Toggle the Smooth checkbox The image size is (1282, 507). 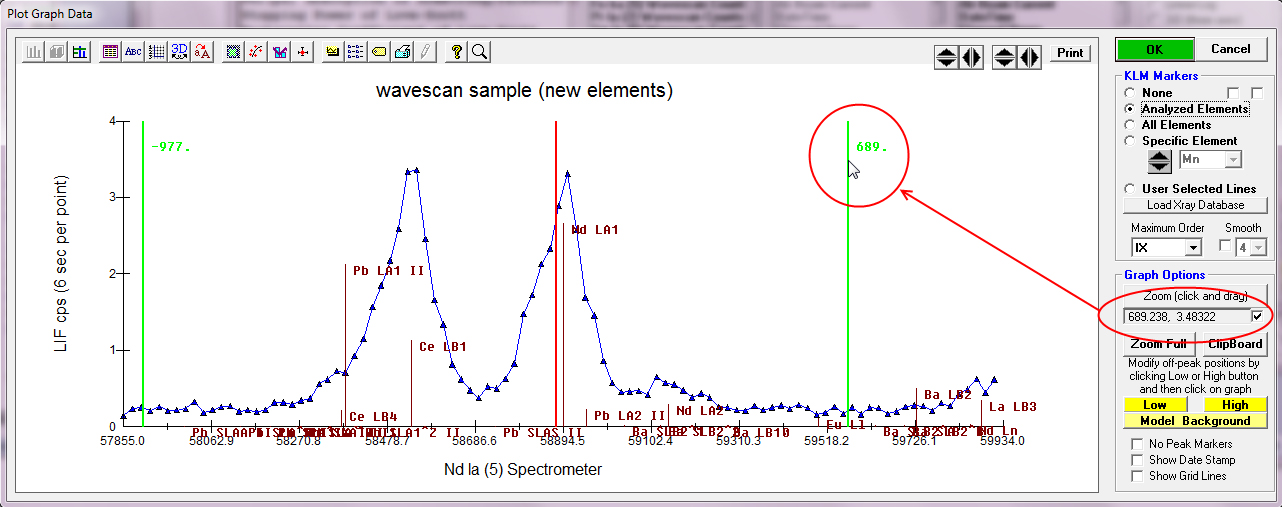click(1225, 246)
